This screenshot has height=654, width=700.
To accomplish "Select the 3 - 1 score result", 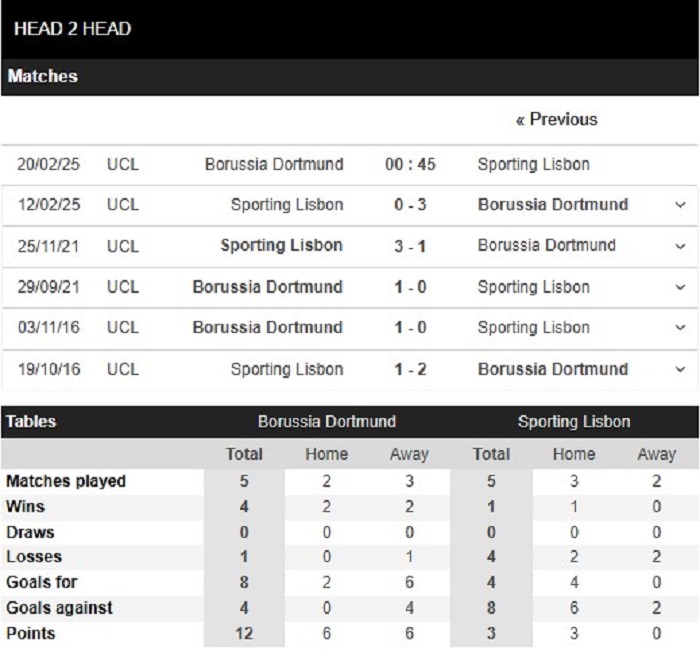I will (410, 246).
